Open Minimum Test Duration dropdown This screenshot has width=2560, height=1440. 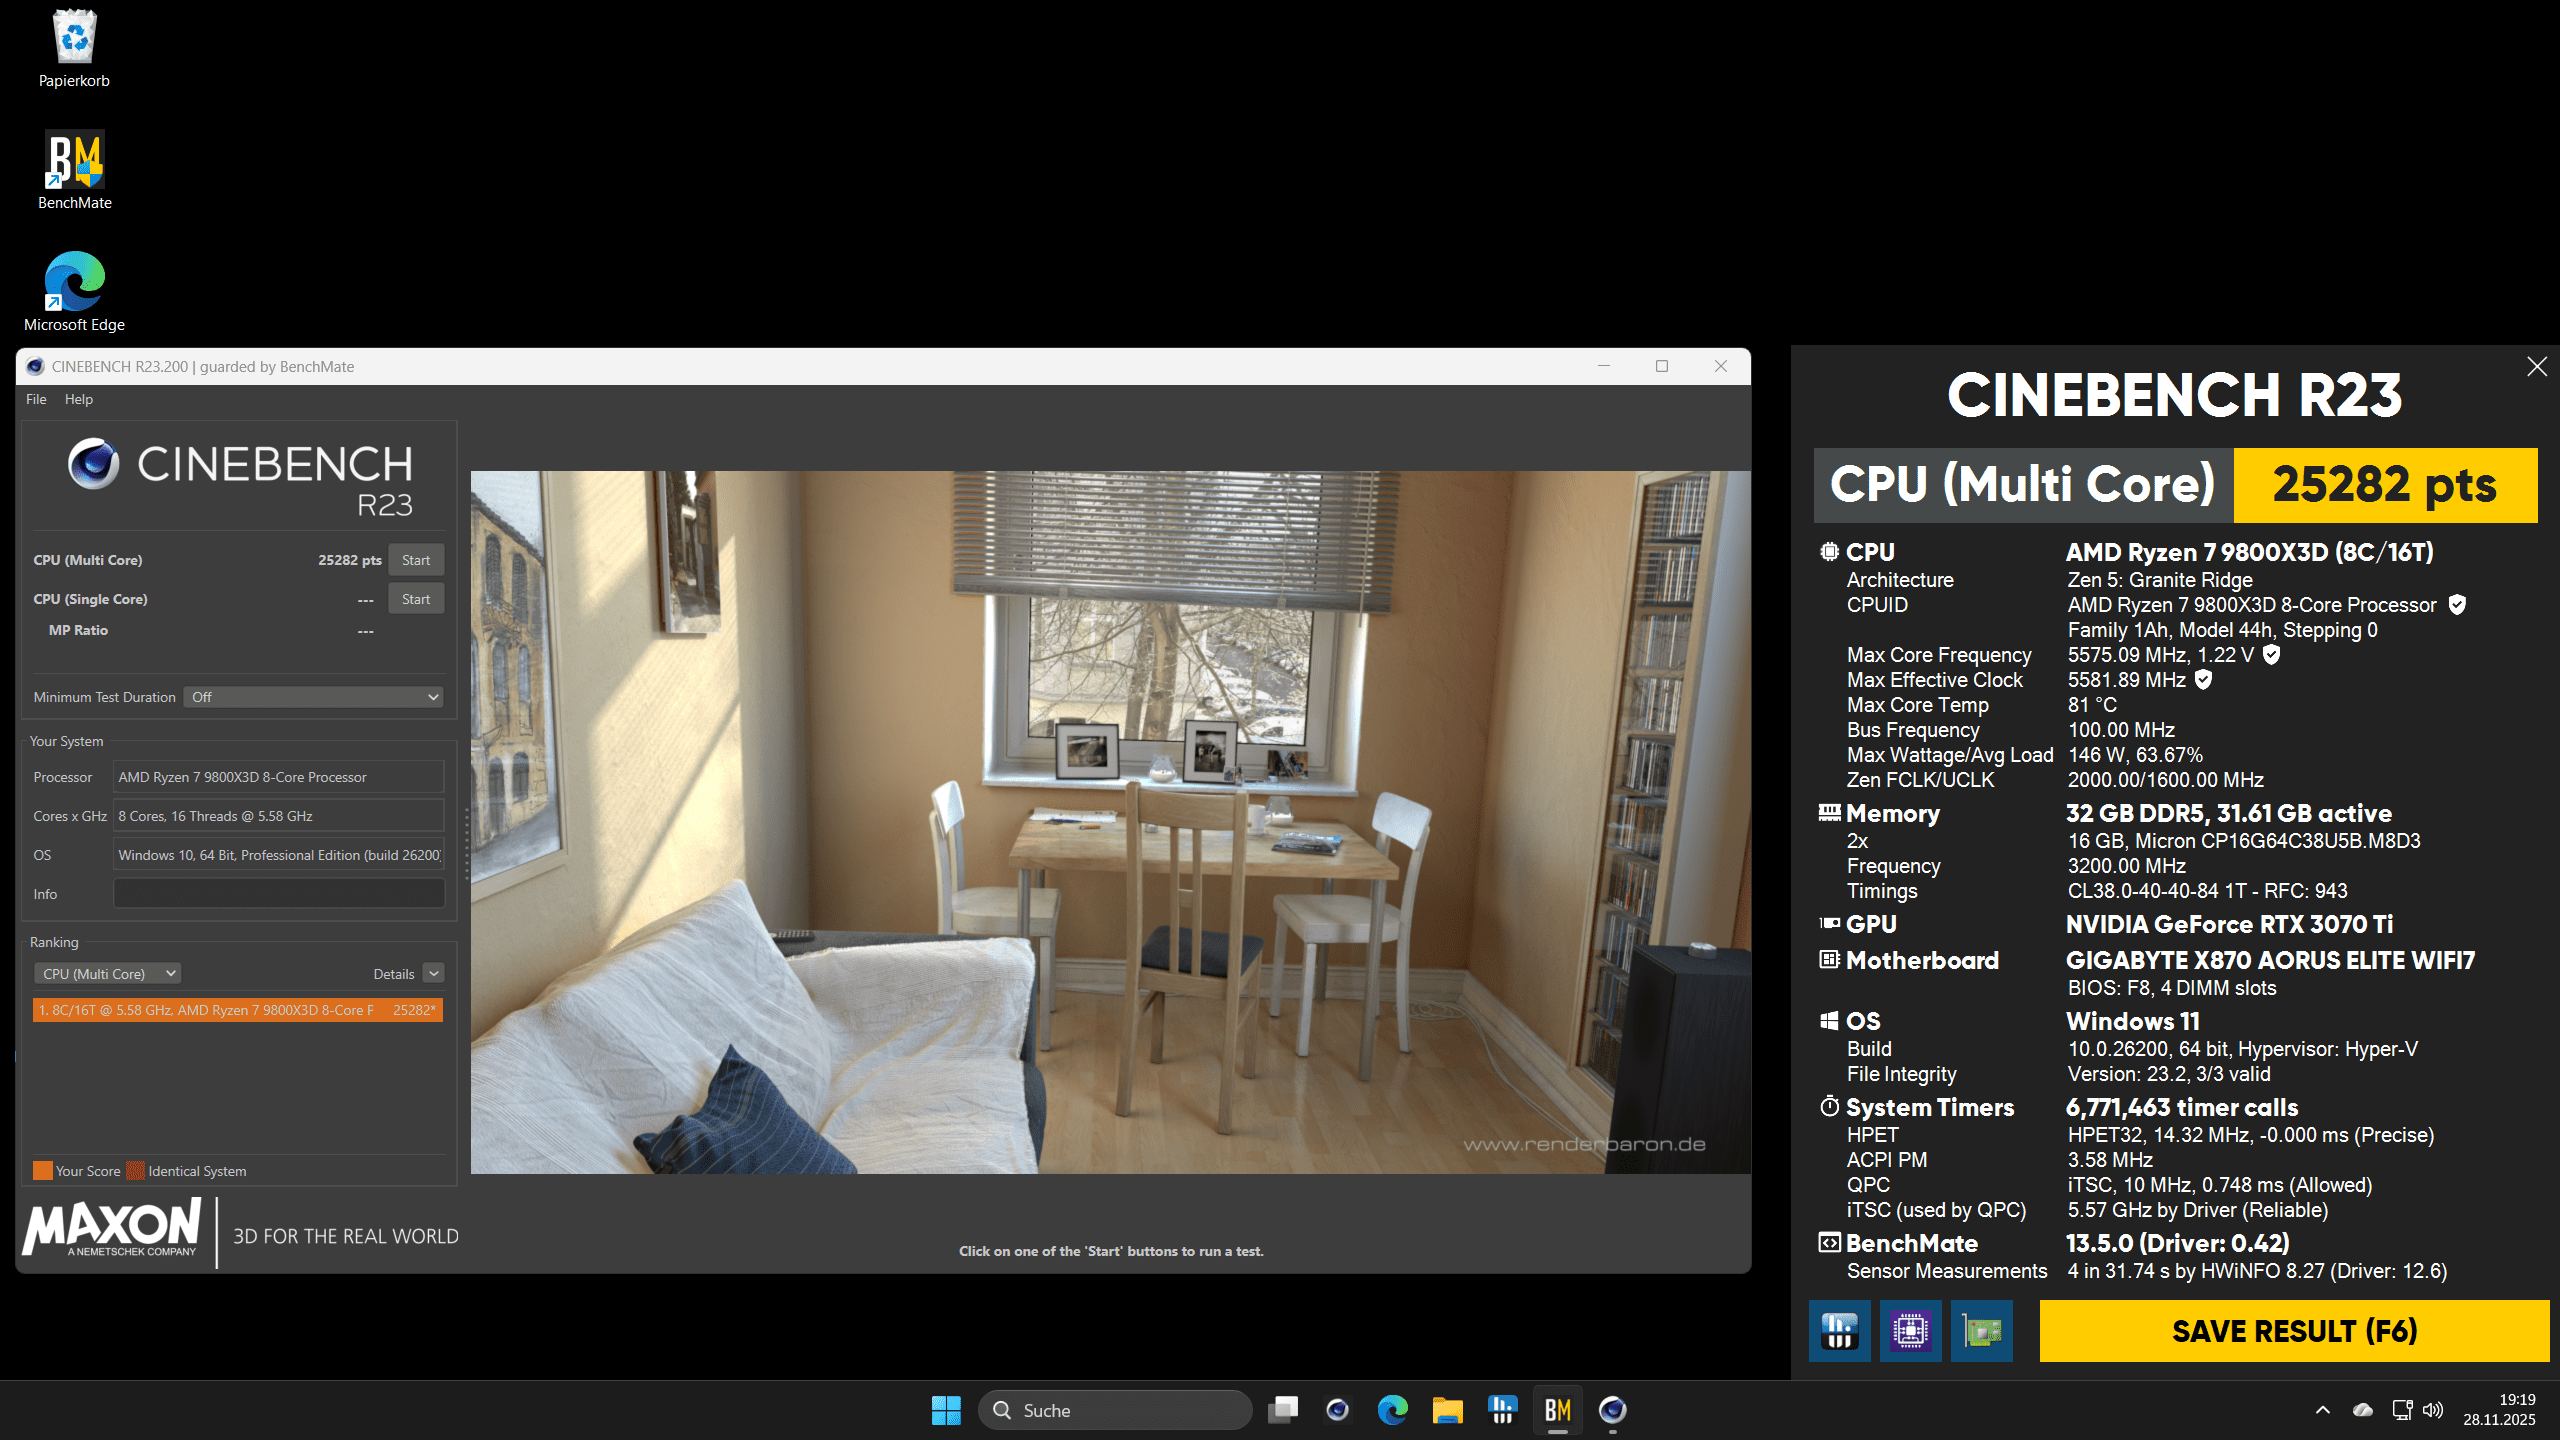pyautogui.click(x=313, y=697)
